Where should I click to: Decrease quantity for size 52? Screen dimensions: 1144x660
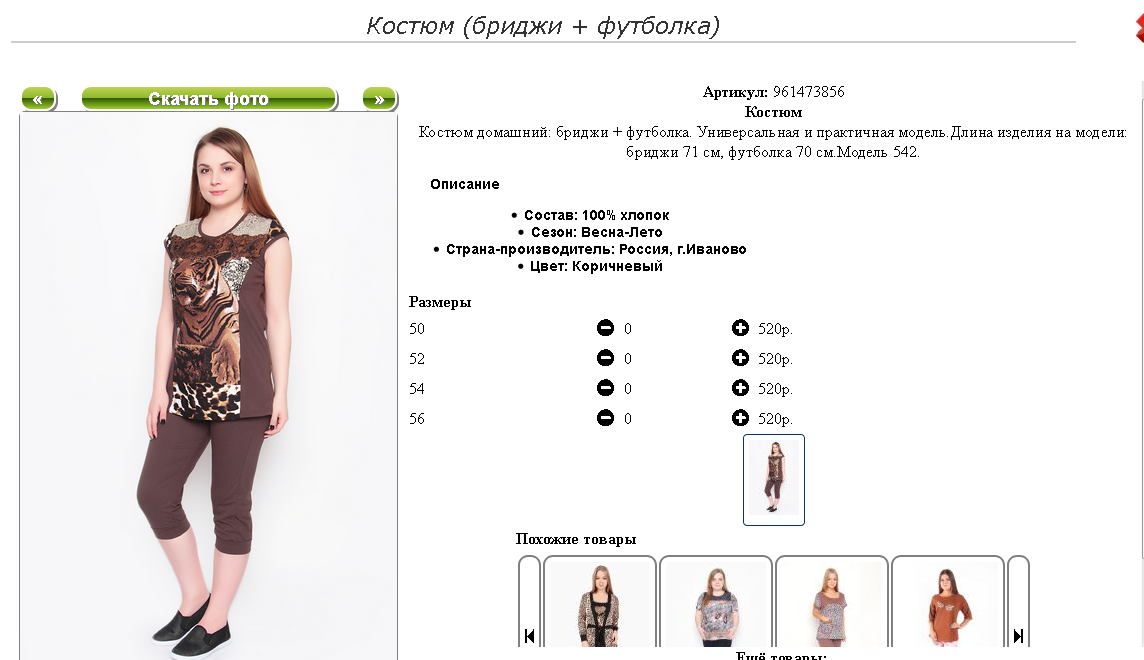pos(605,358)
